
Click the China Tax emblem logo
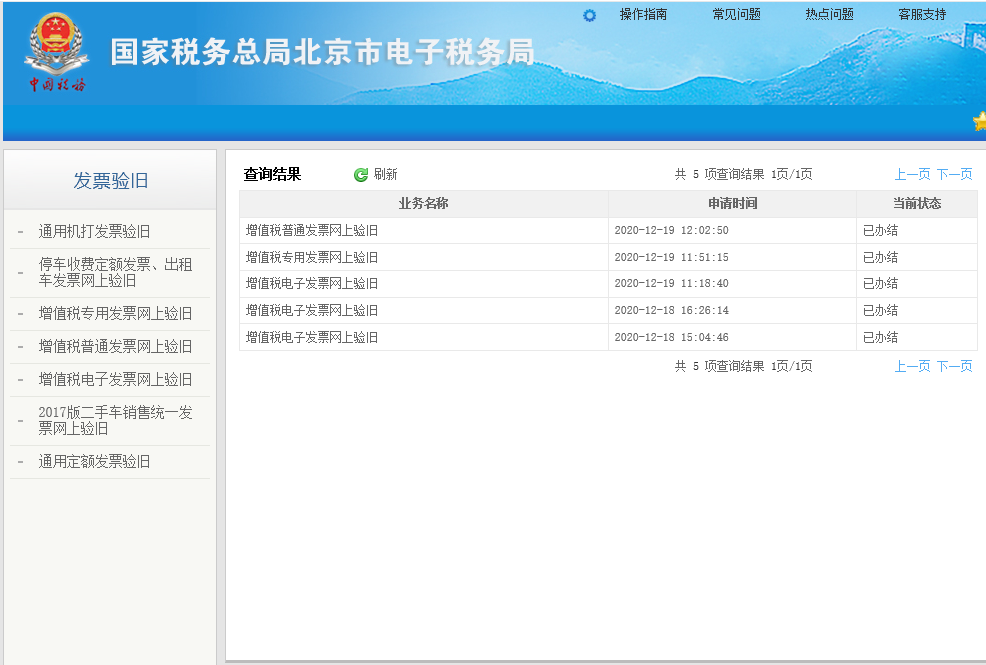coord(57,53)
